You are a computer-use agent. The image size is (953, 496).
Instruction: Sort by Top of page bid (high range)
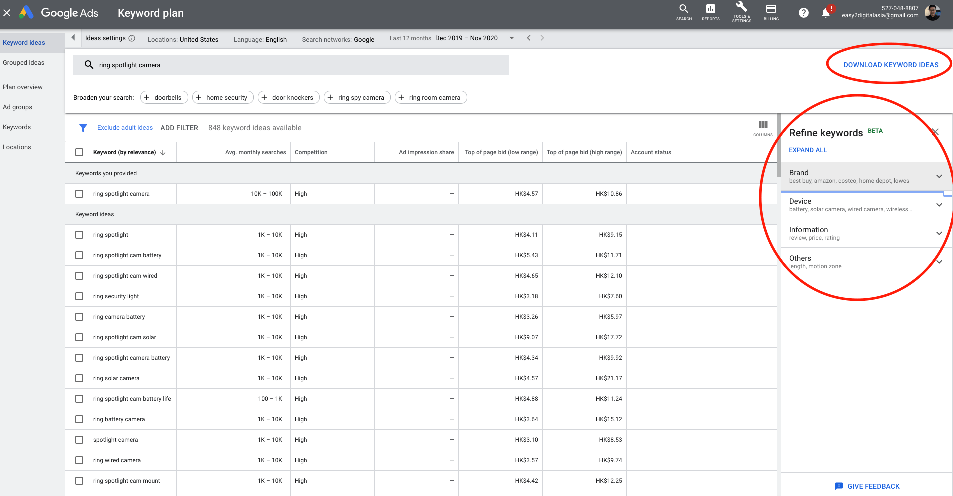[x=584, y=153]
